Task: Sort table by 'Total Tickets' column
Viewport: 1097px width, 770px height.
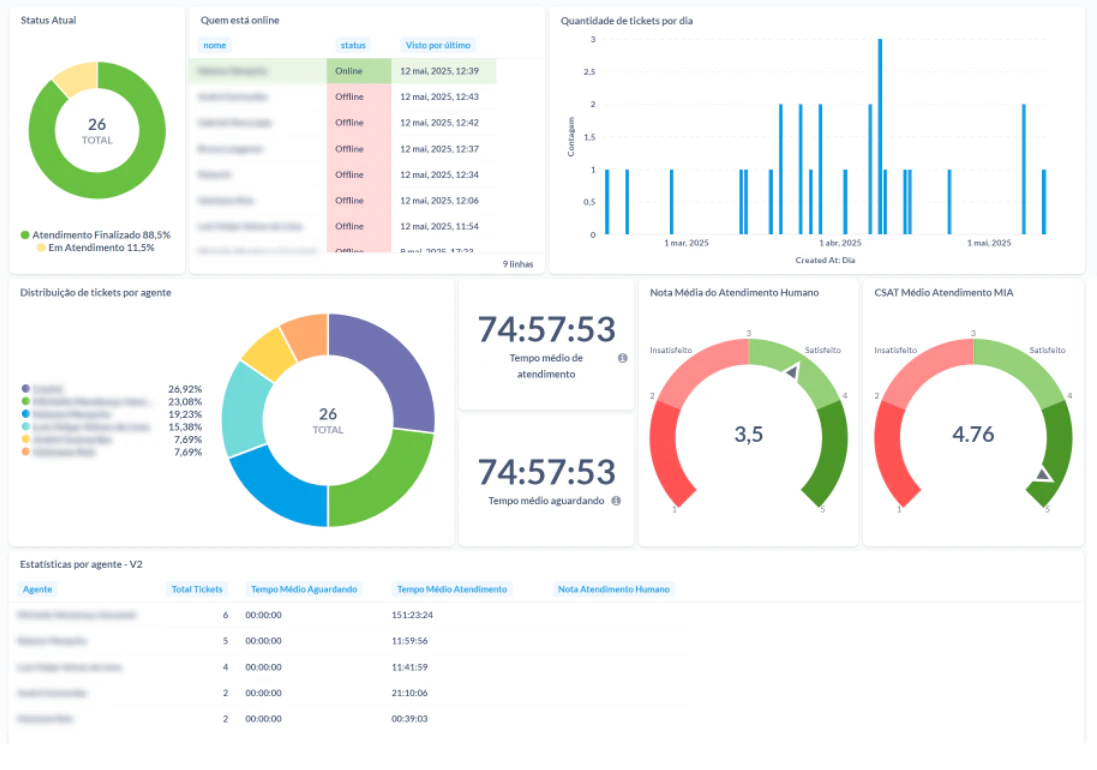Action: (197, 589)
